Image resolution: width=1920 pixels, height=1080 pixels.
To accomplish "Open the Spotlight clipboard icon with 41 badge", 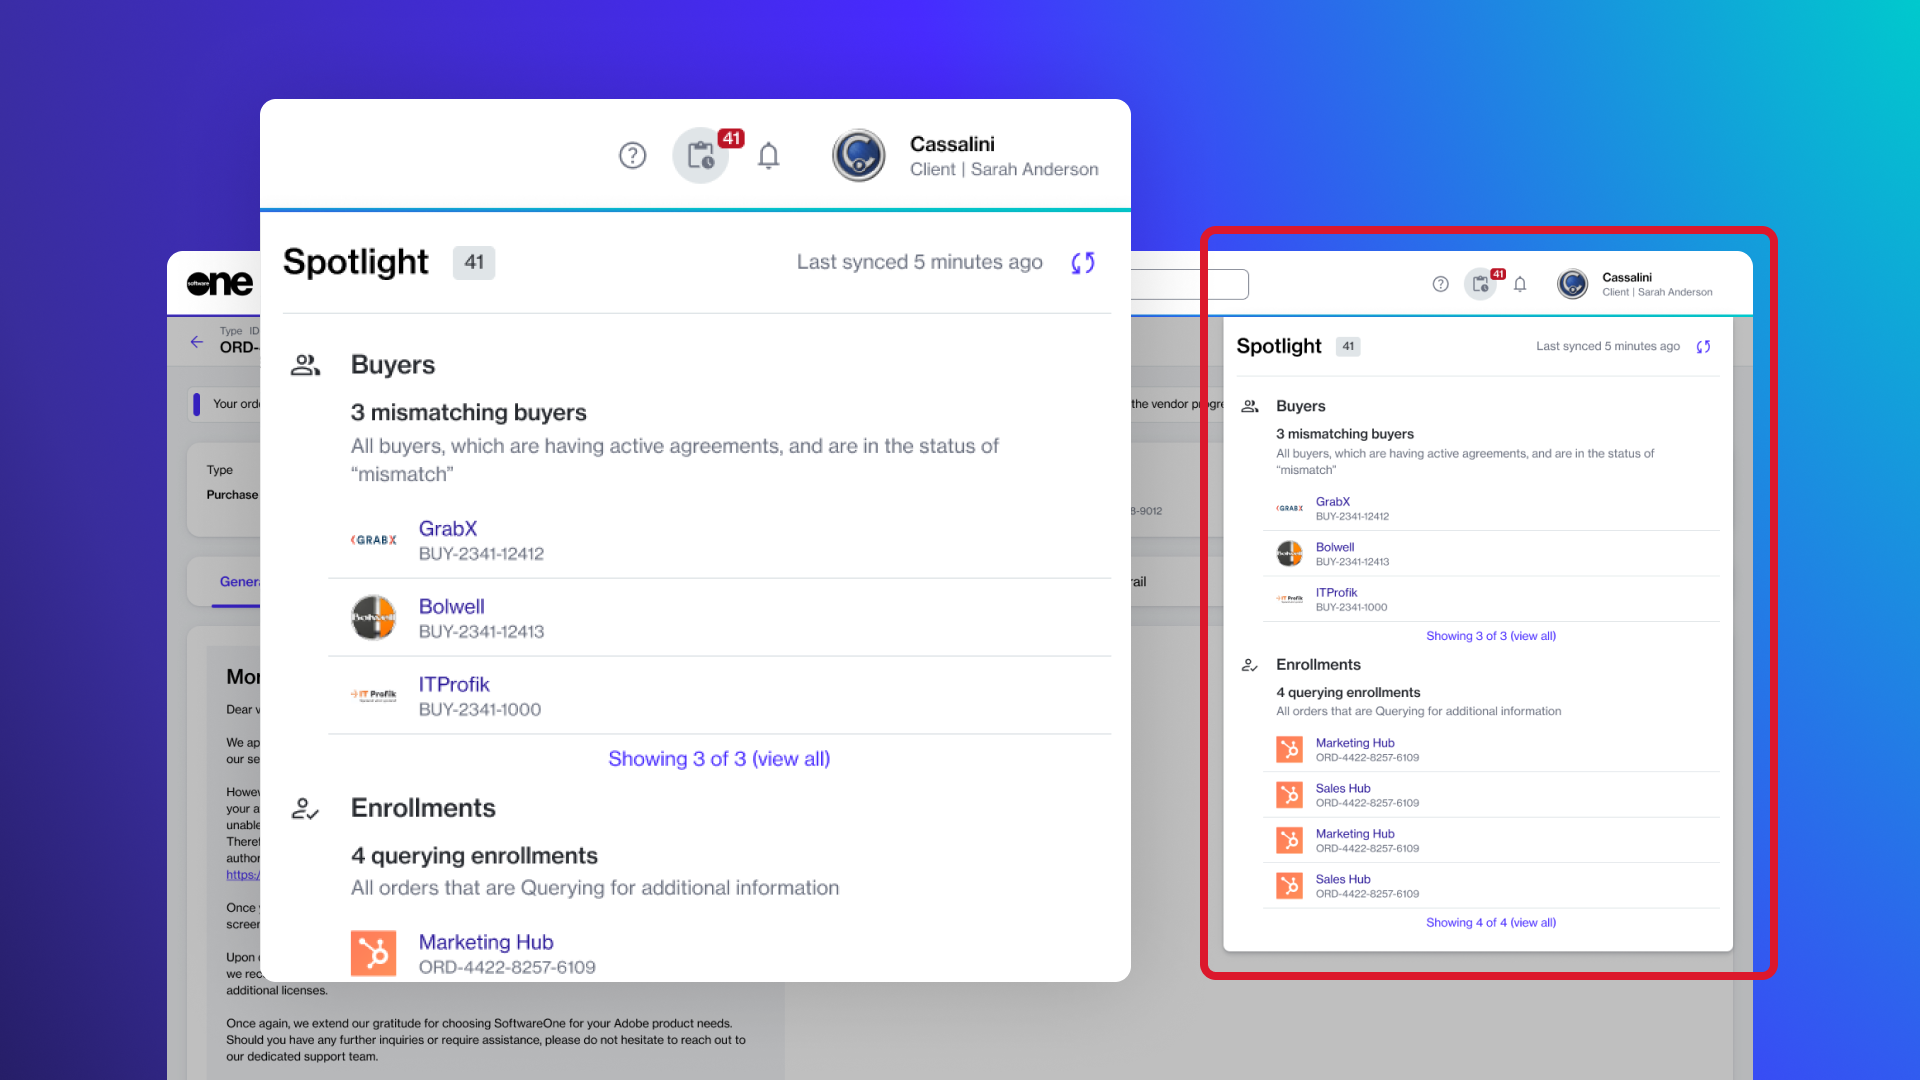I will 701,156.
